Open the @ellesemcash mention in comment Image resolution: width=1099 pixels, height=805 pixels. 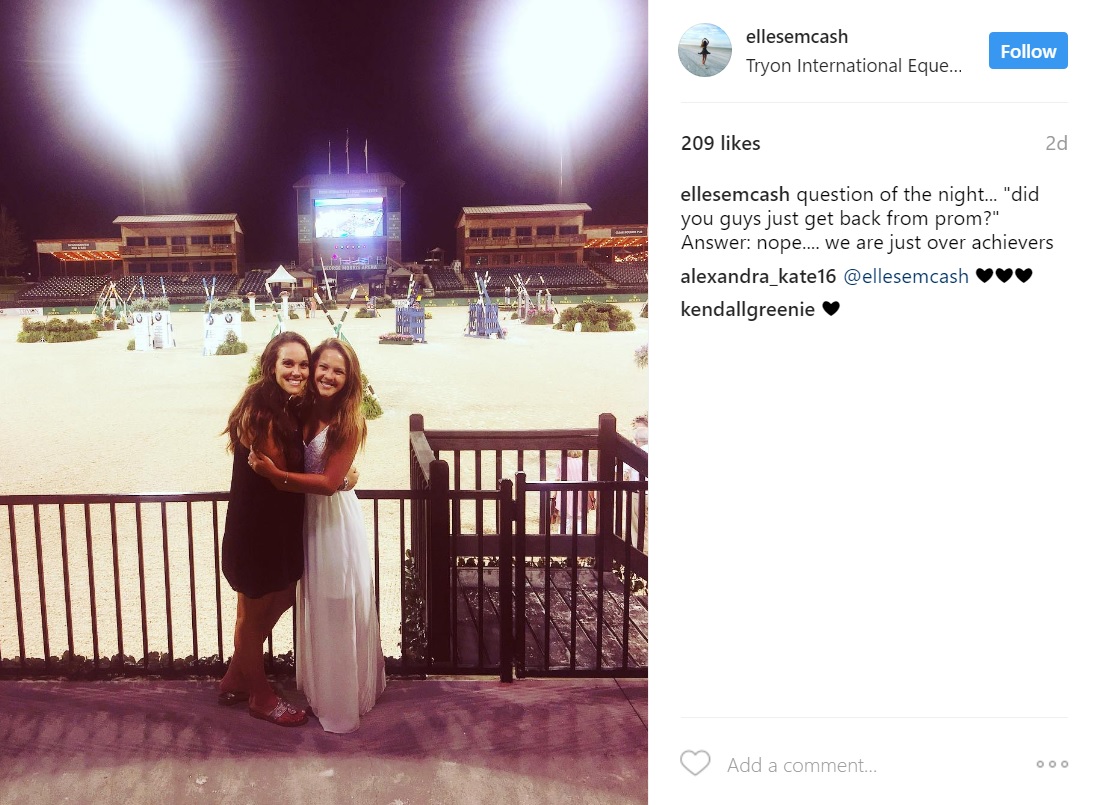click(906, 277)
